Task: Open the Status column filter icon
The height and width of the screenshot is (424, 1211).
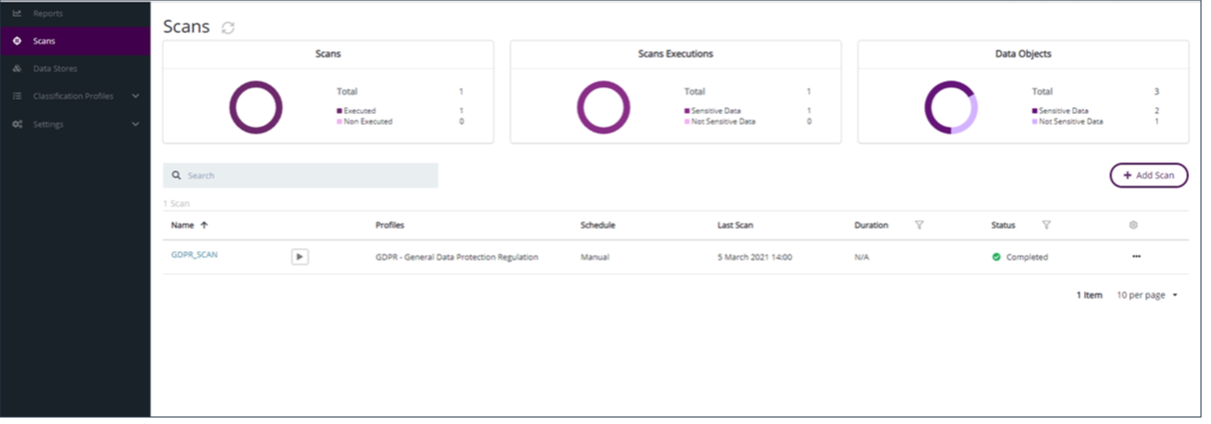Action: coord(1046,225)
